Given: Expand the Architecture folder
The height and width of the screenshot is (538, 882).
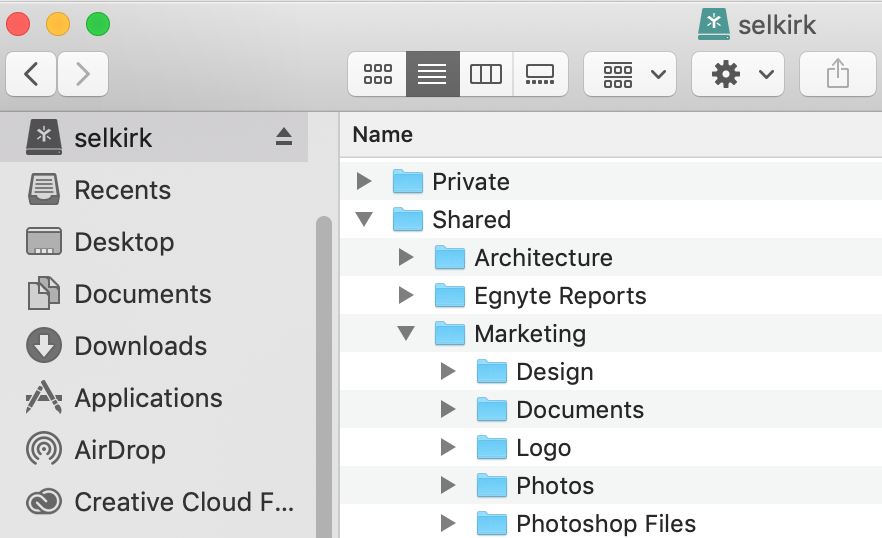Looking at the screenshot, I should [x=406, y=257].
